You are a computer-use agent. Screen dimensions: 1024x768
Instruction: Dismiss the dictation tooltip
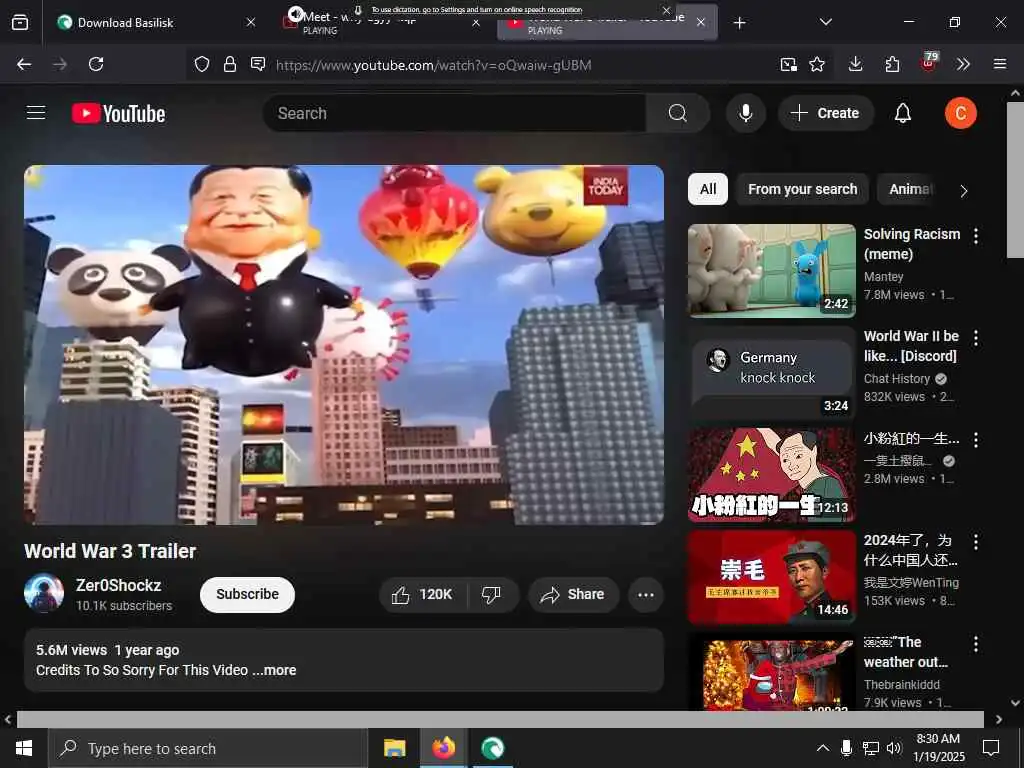point(666,10)
